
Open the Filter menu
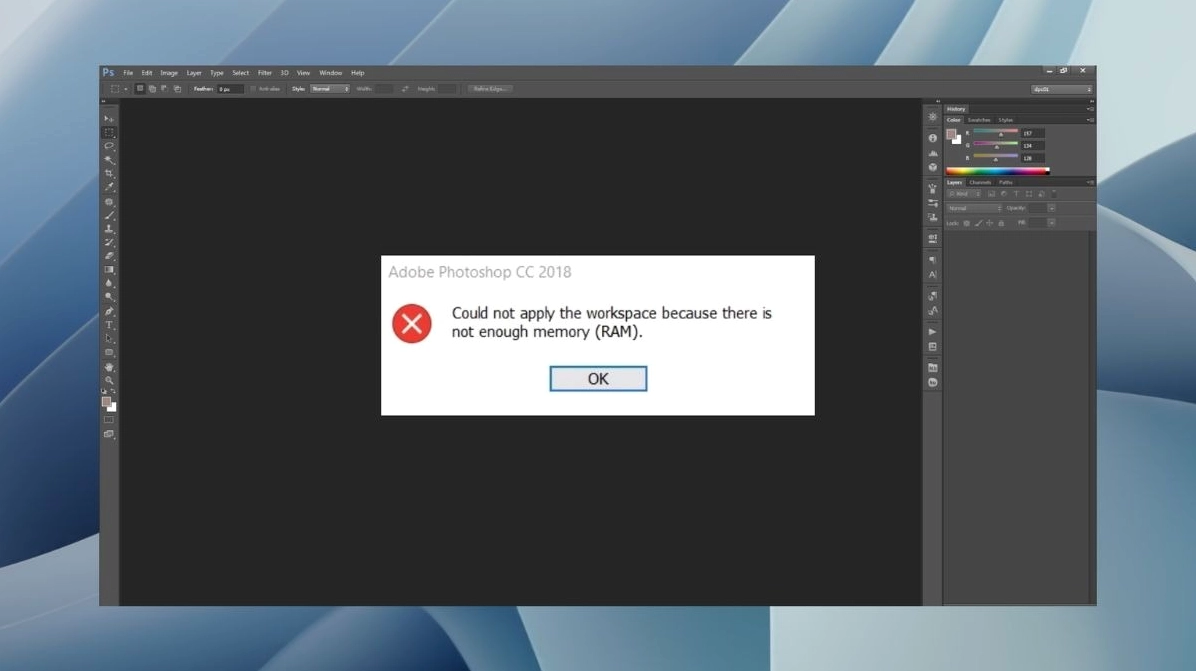(264, 73)
